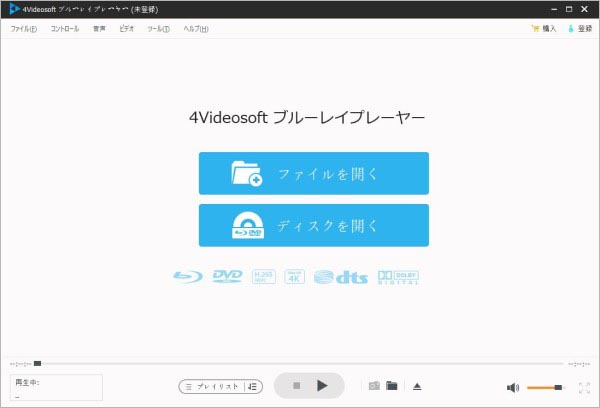Take a snapshot with the camera icon
600x408 pixels.
coord(374,386)
